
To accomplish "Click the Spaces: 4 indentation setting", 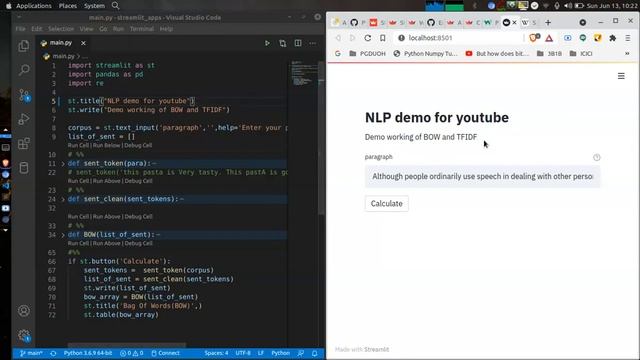I will (x=216, y=353).
